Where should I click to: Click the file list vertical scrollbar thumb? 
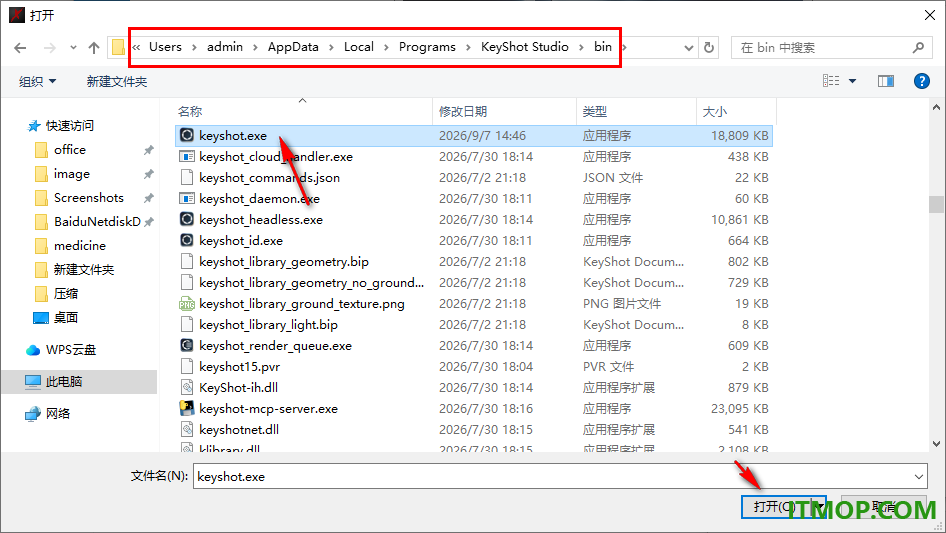coord(936,204)
